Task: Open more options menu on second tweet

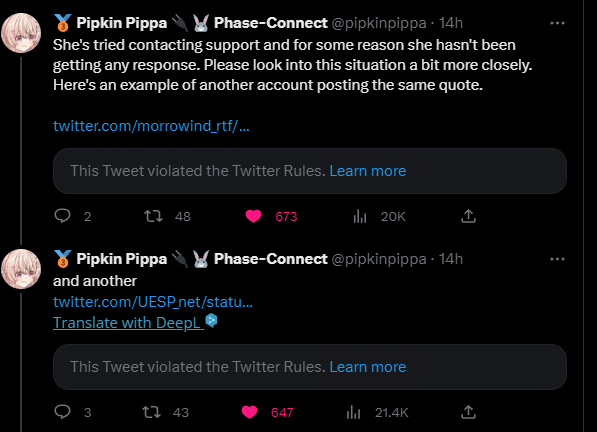Action: point(557,259)
